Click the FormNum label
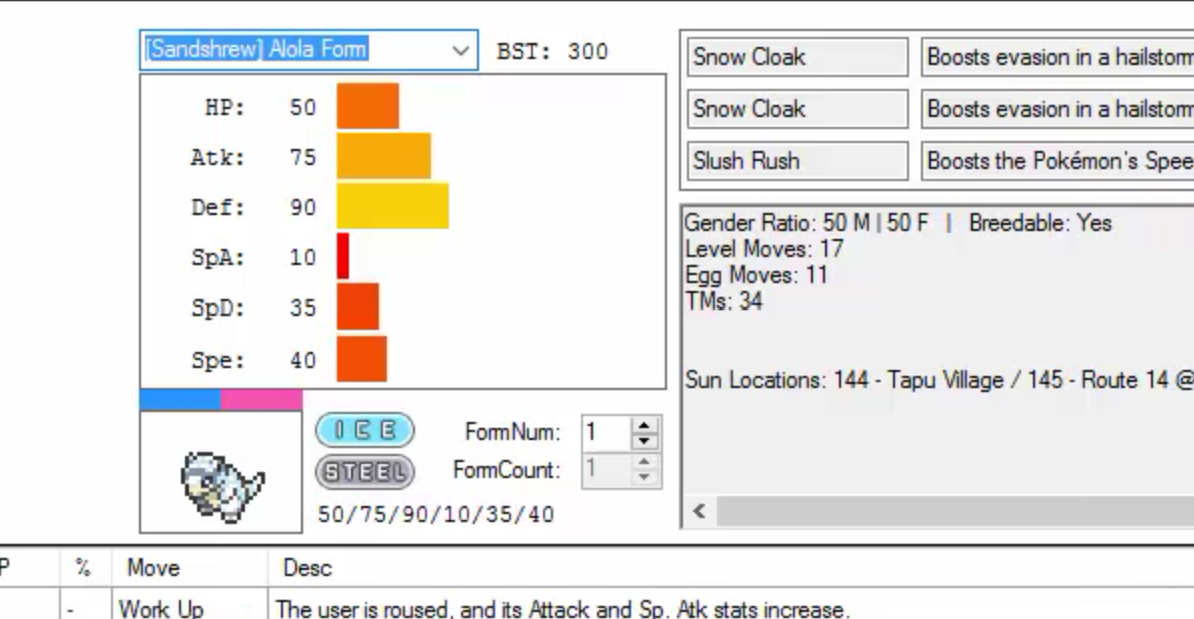Image resolution: width=1194 pixels, height=619 pixels. point(512,432)
